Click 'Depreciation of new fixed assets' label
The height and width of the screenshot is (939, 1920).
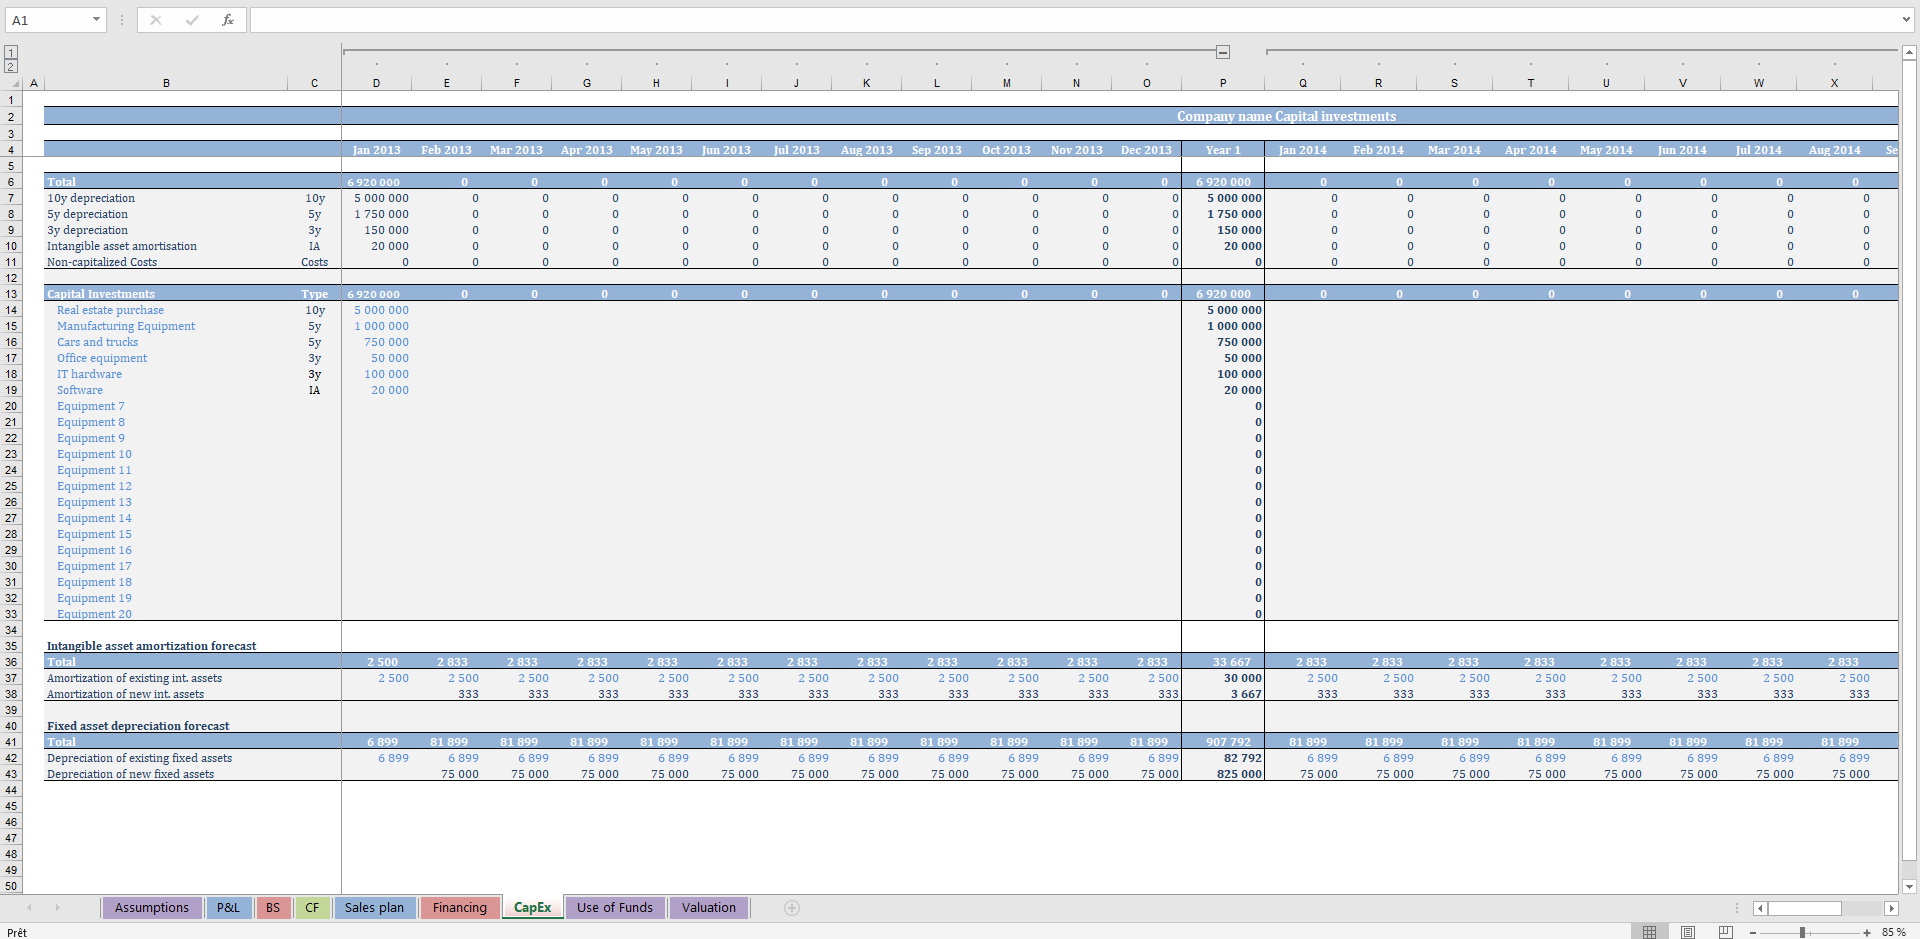pos(130,774)
